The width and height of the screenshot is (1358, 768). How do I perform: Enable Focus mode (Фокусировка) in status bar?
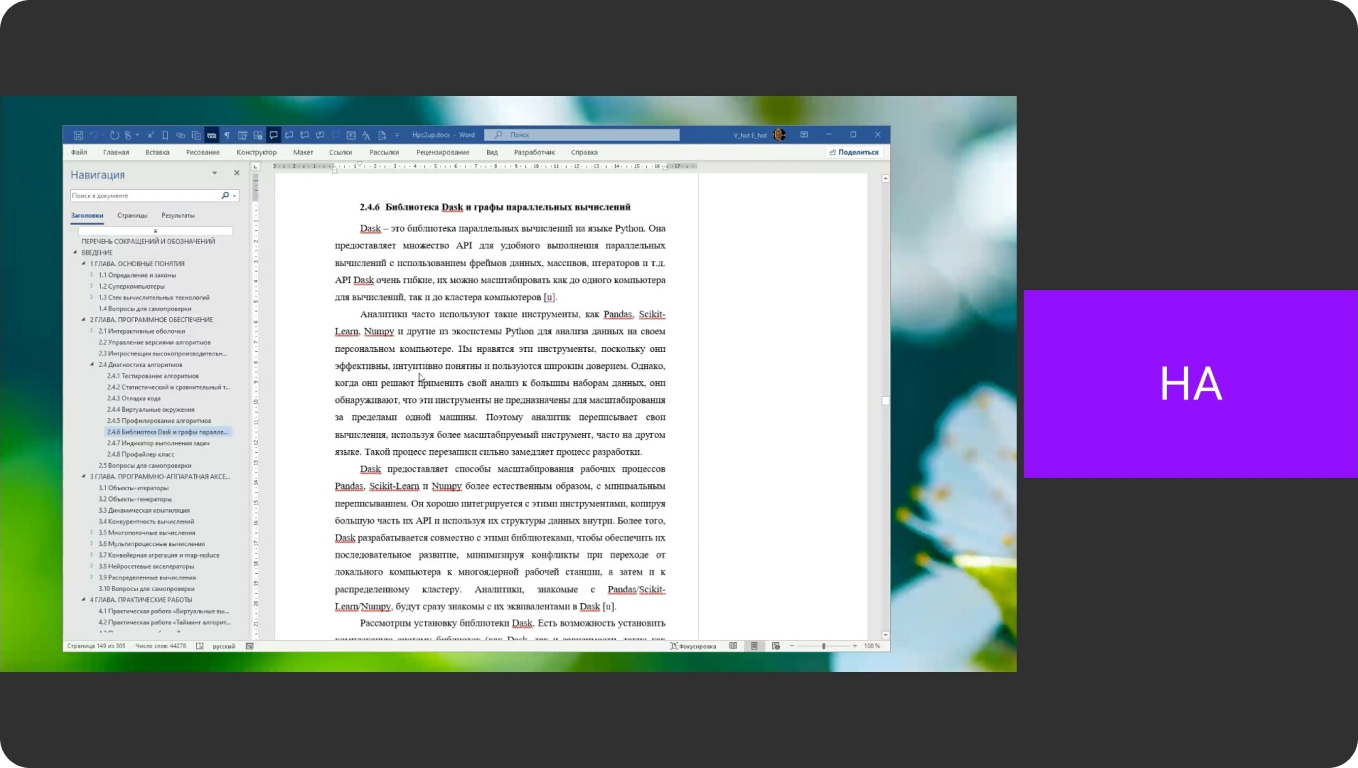pyautogui.click(x=693, y=646)
